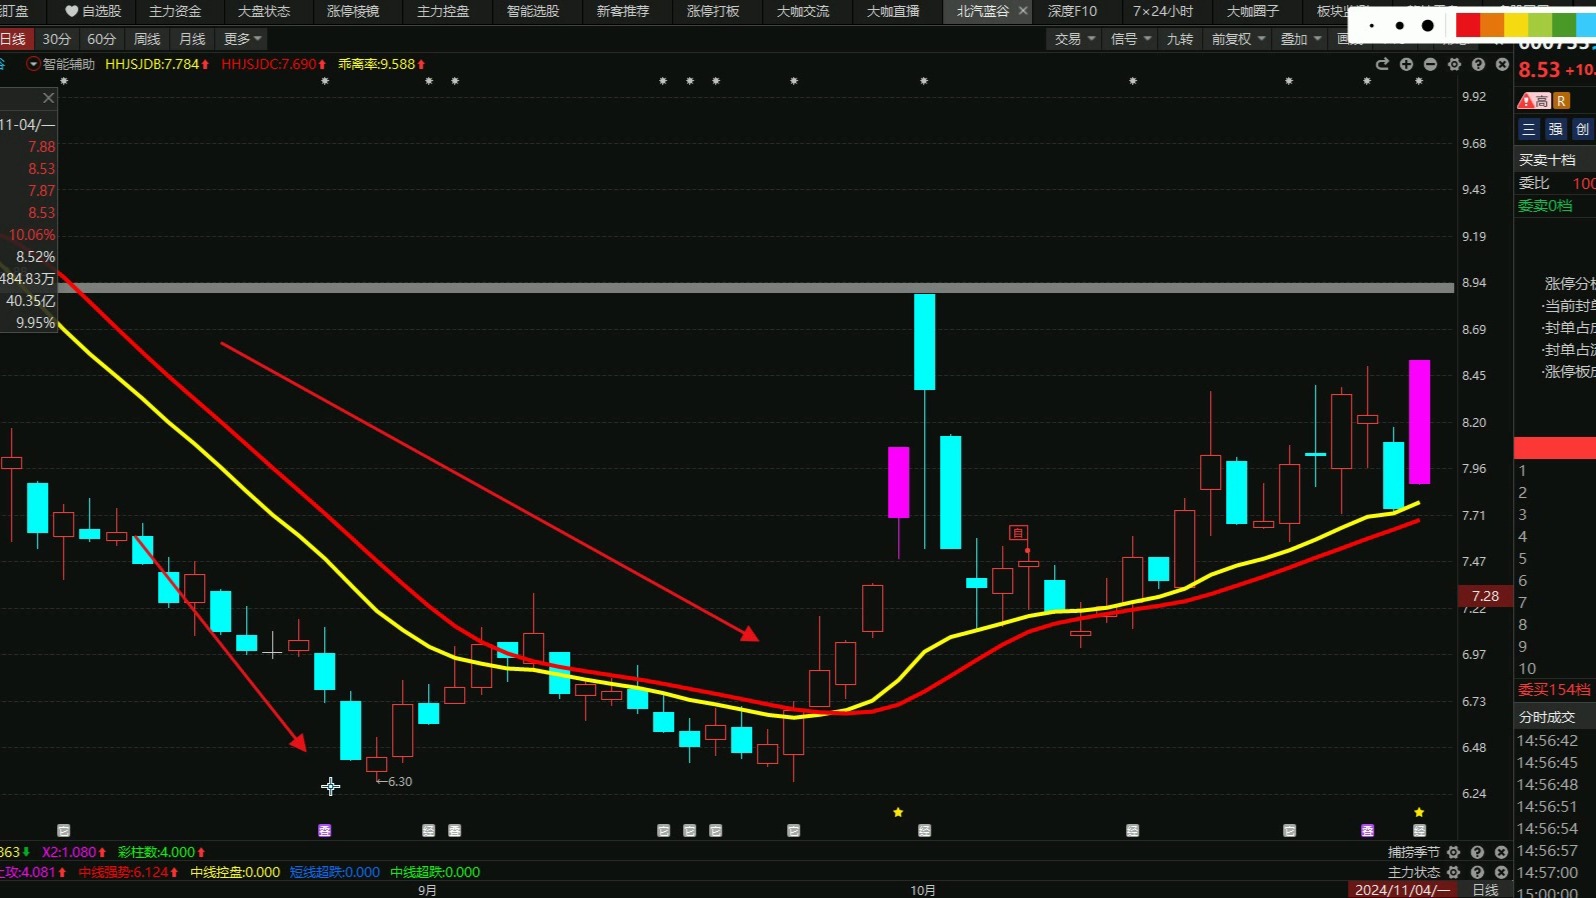
Task: Open the 捕捞季节 indicator help icon
Action: coord(1478,852)
